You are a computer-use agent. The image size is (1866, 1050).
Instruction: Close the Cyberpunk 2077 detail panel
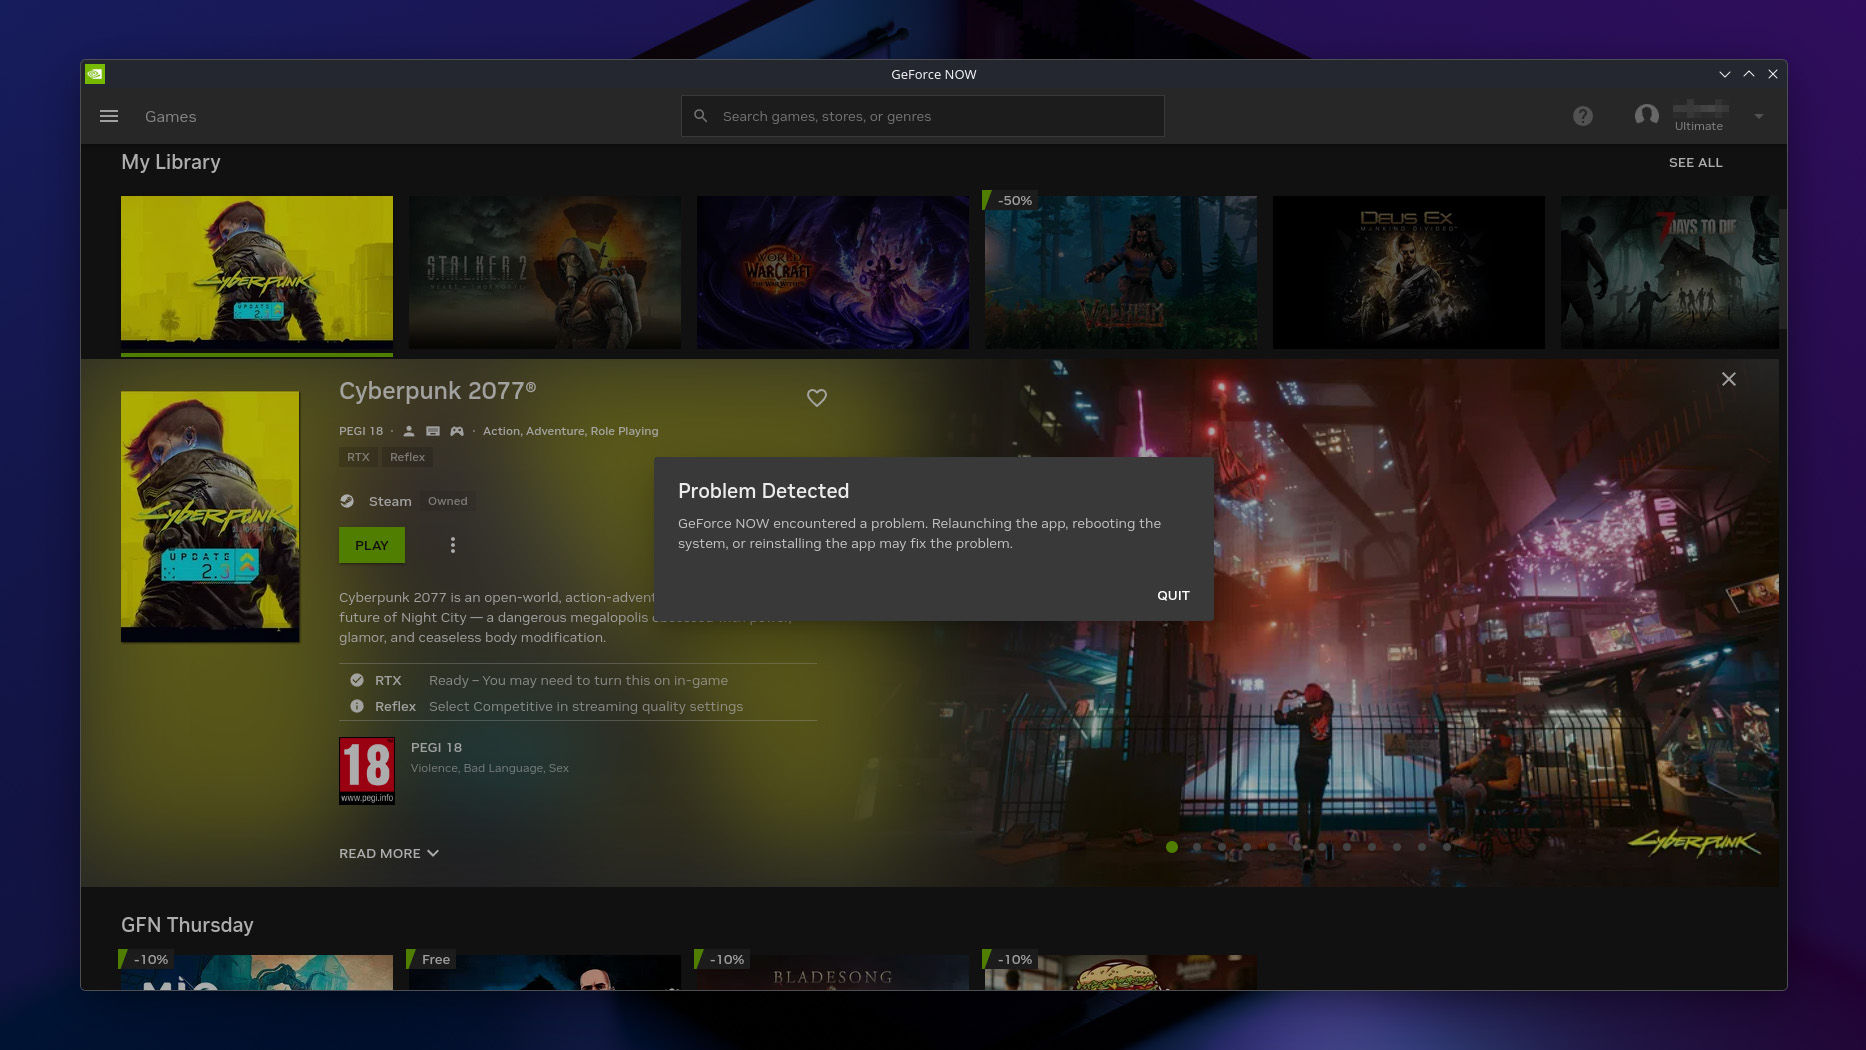[1729, 379]
